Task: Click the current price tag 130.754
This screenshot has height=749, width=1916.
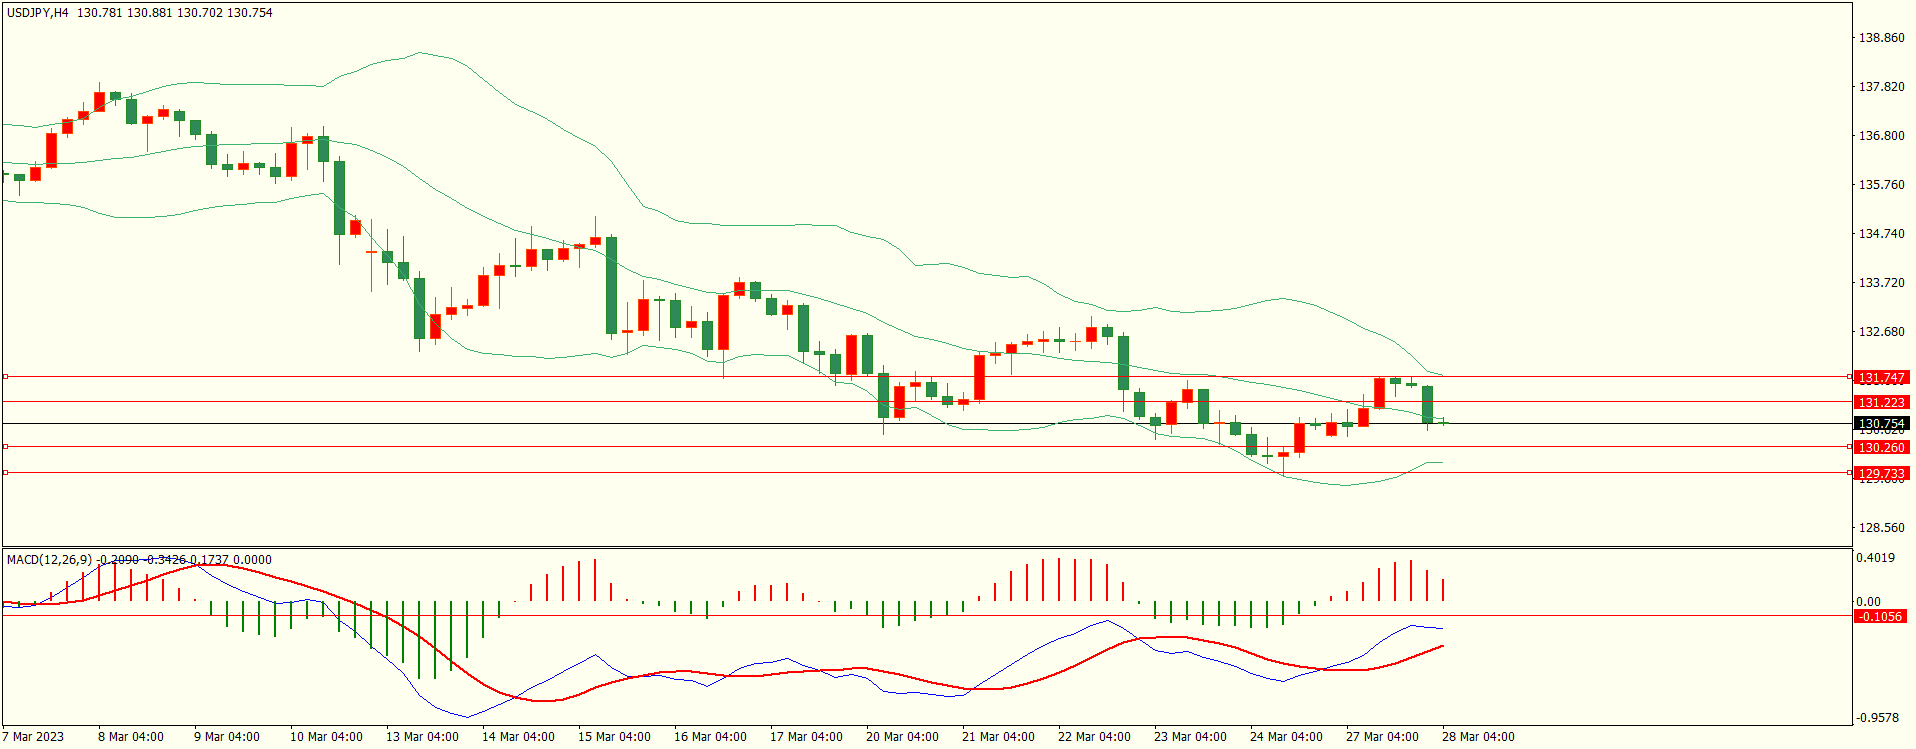Action: coord(1881,424)
